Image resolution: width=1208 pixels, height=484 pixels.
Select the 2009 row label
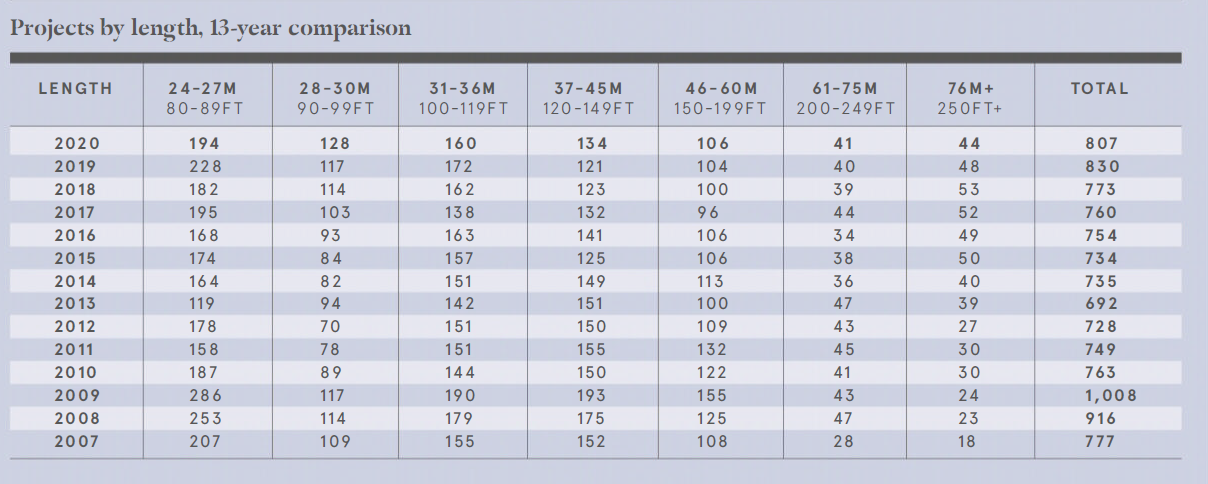(x=75, y=395)
